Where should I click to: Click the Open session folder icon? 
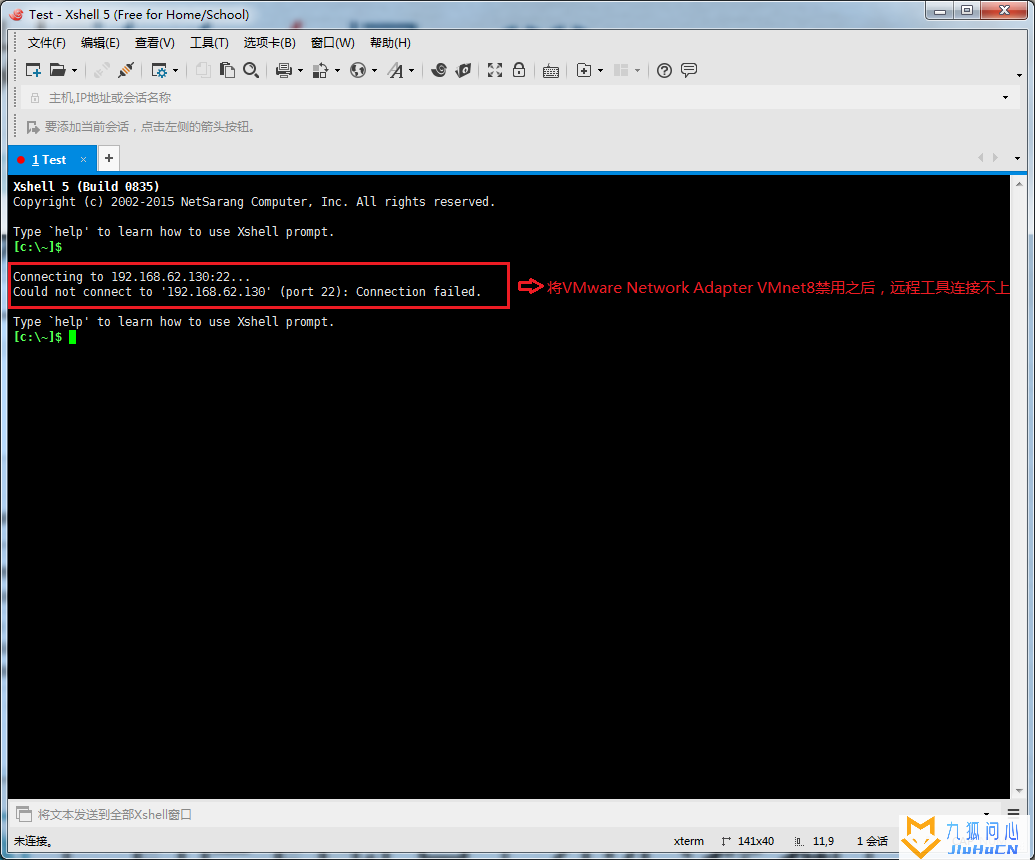point(57,70)
